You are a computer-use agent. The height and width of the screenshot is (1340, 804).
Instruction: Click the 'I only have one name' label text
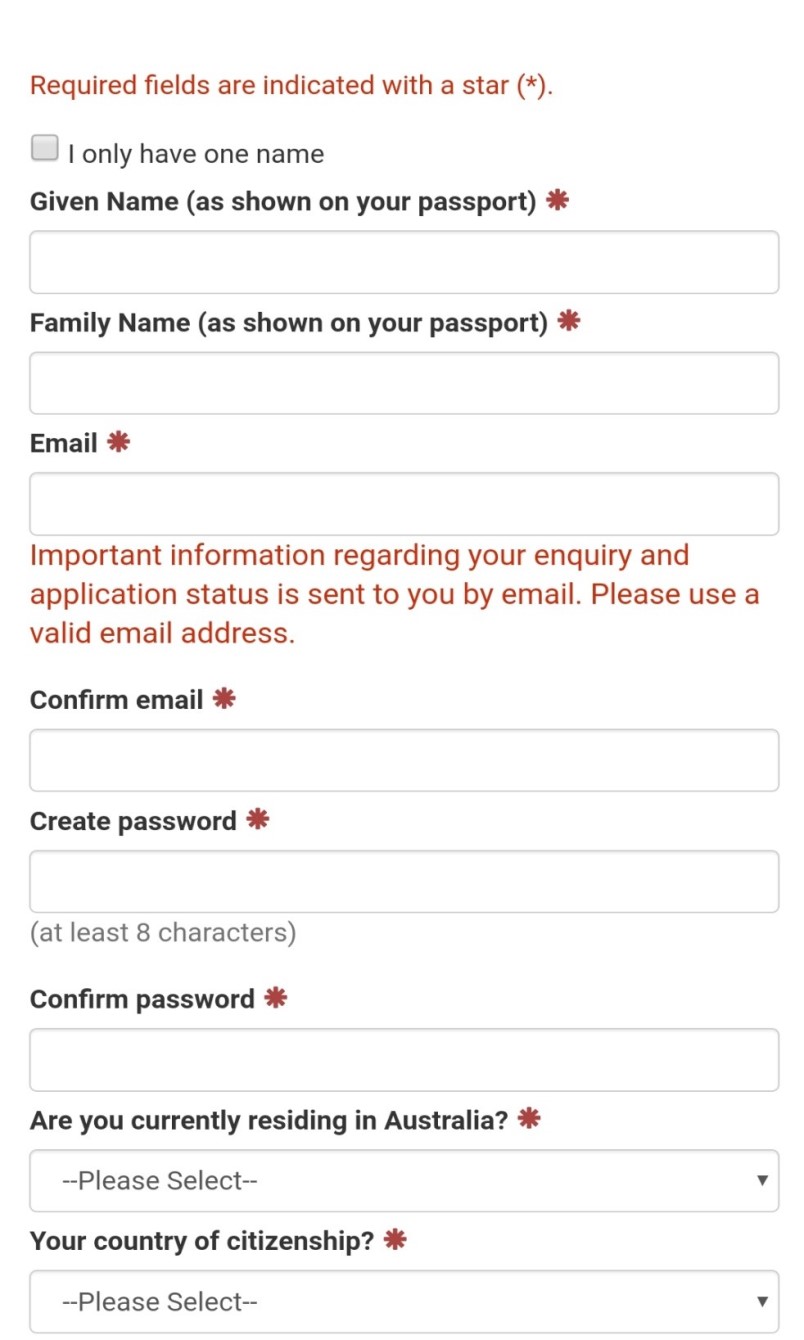pos(196,154)
